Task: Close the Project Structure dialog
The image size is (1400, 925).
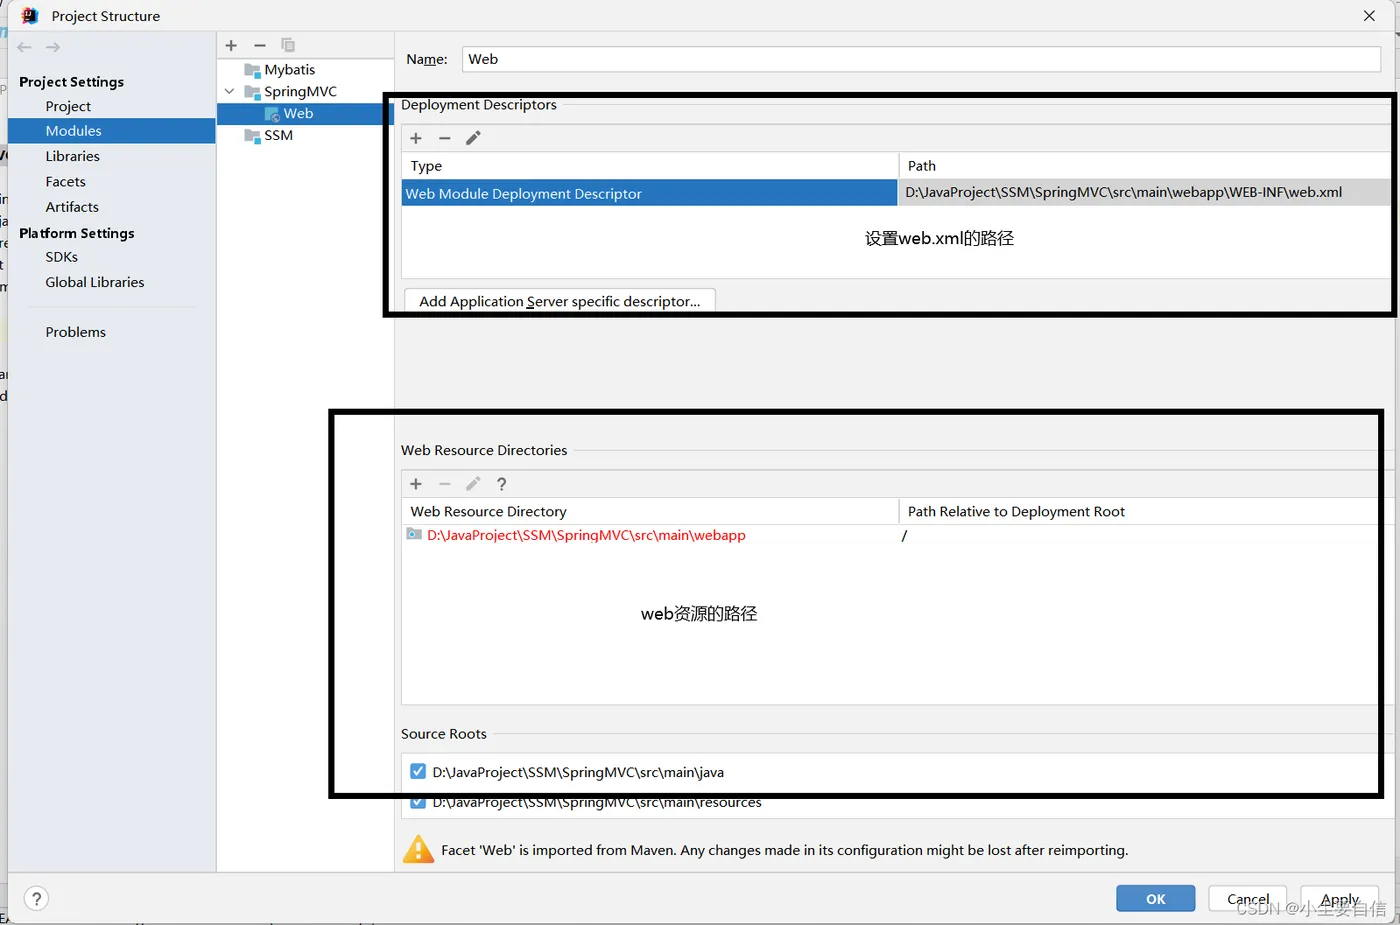Action: (1369, 16)
